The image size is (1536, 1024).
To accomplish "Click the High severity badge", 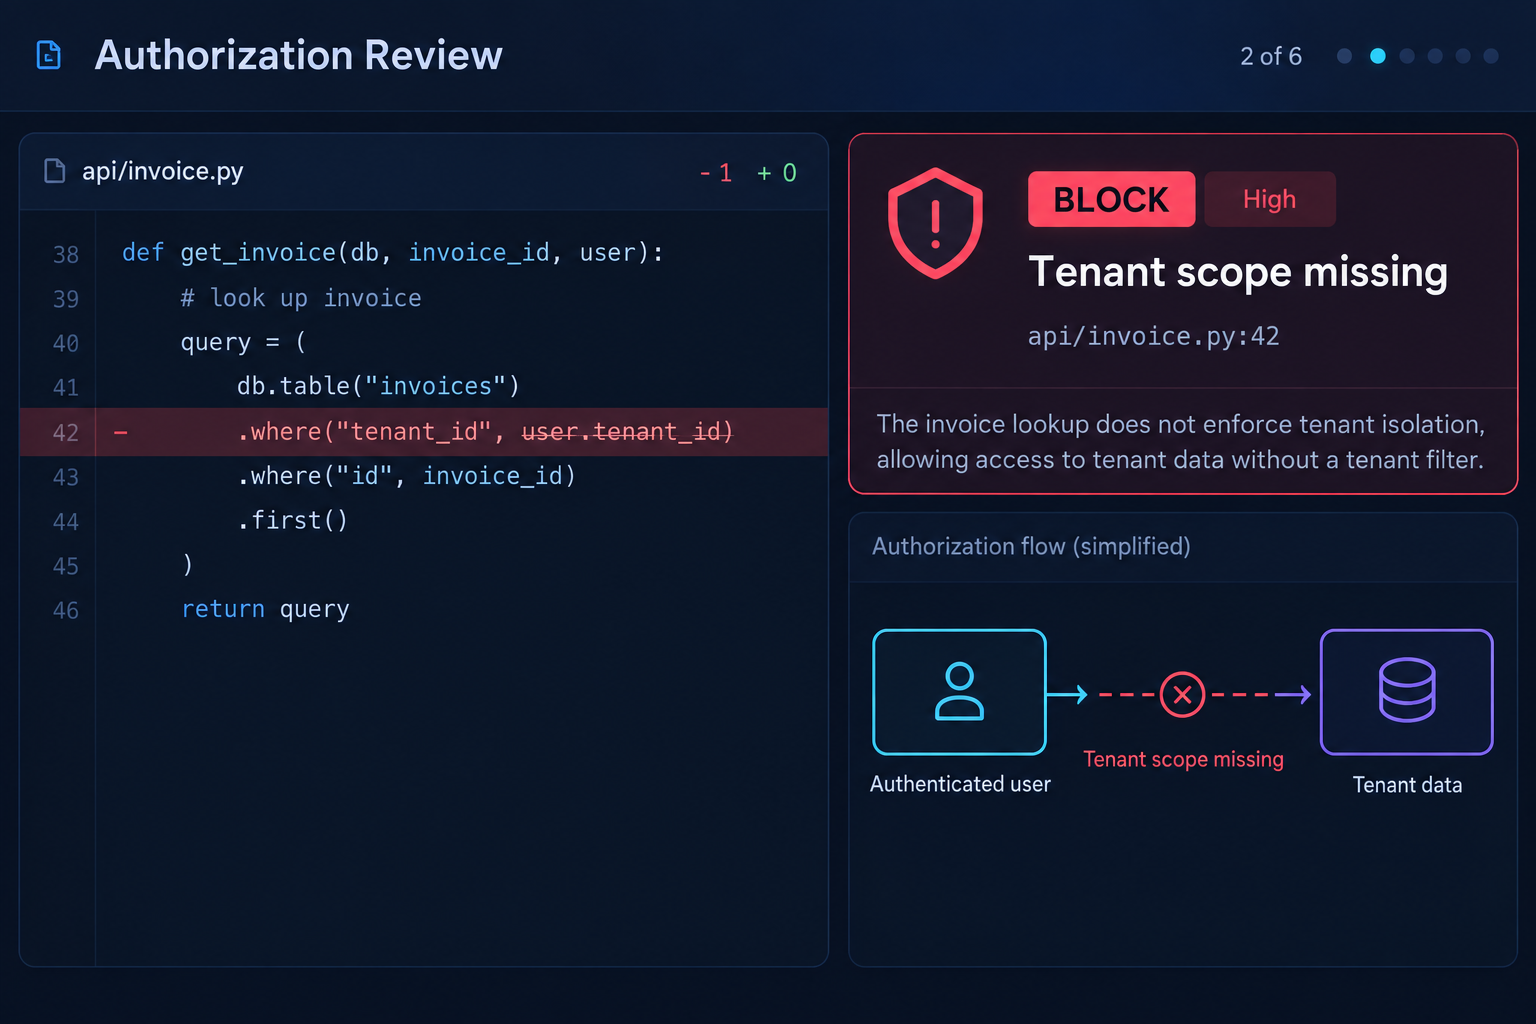I will [x=1269, y=199].
